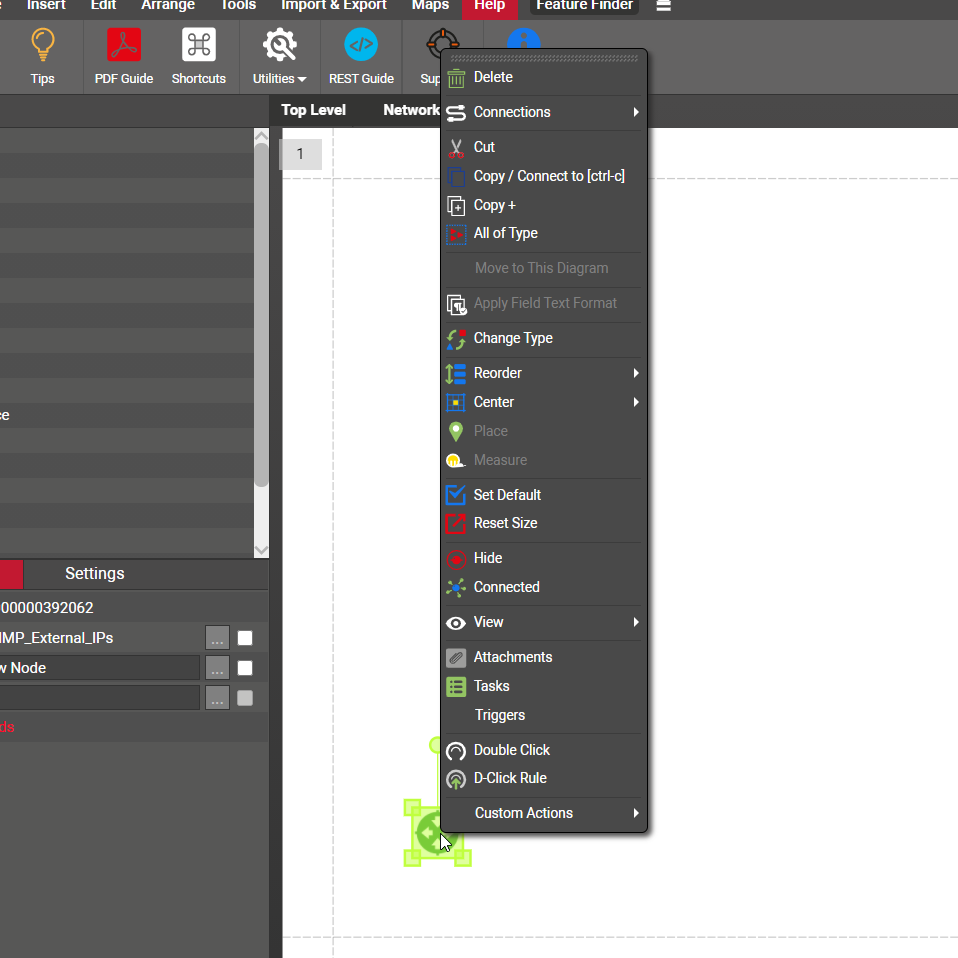The width and height of the screenshot is (958, 958).
Task: Choose Set Default checkbox item
Action: (x=456, y=495)
